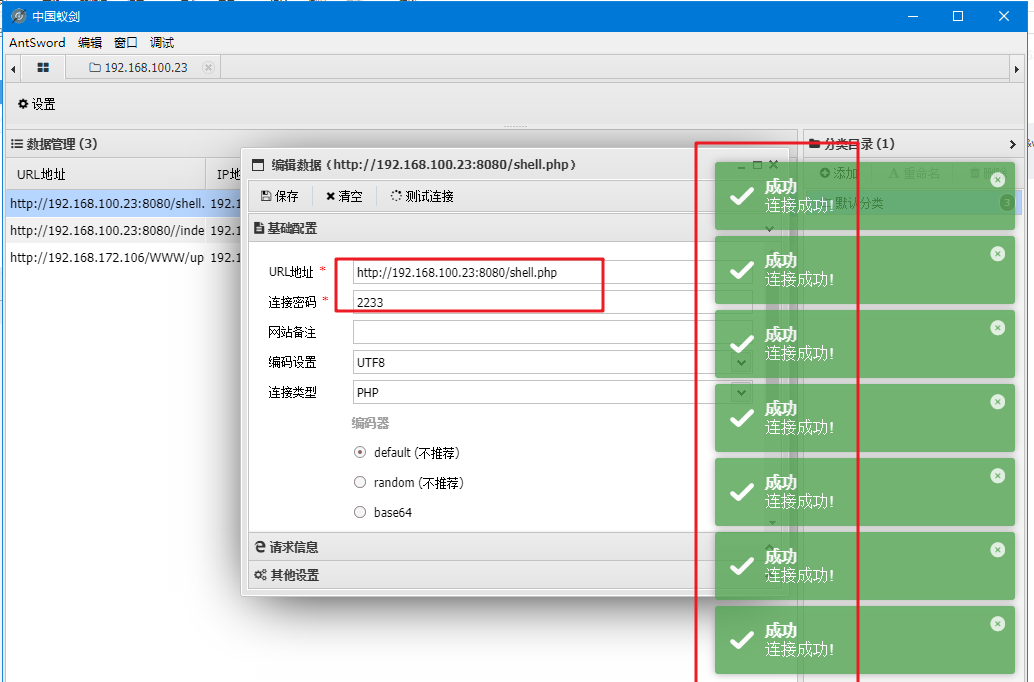This screenshot has width=1034, height=682.
Task: Collapse the 分类目录 panel with the chevron
Action: coord(1013,144)
